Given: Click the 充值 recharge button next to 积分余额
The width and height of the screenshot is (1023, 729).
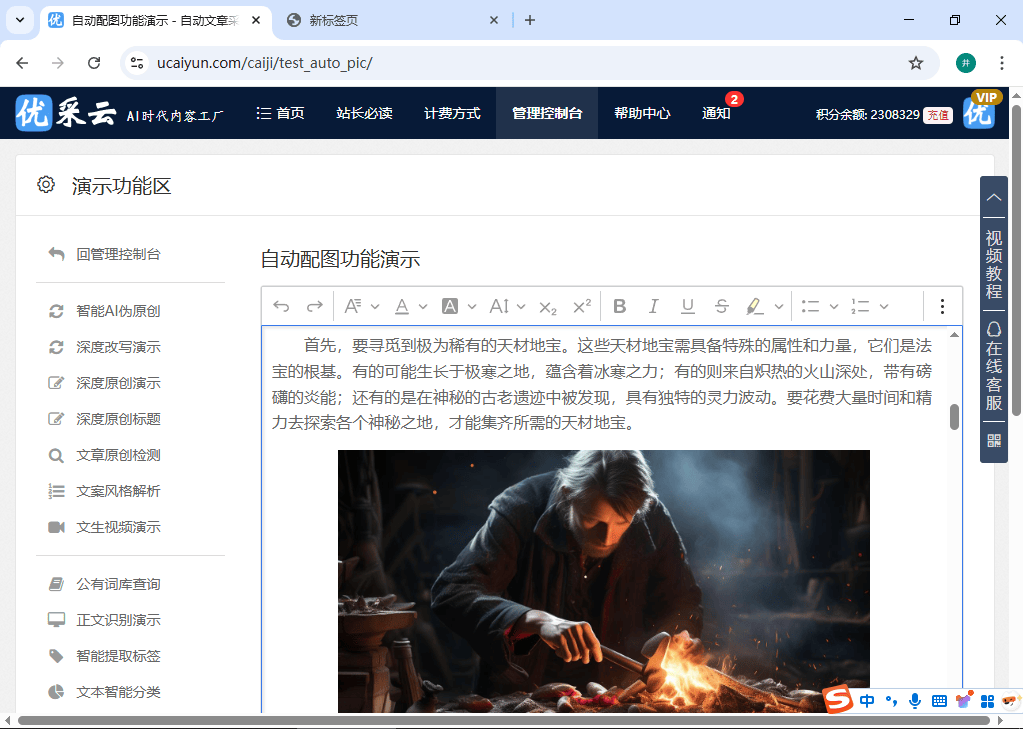Looking at the screenshot, I should pos(937,115).
